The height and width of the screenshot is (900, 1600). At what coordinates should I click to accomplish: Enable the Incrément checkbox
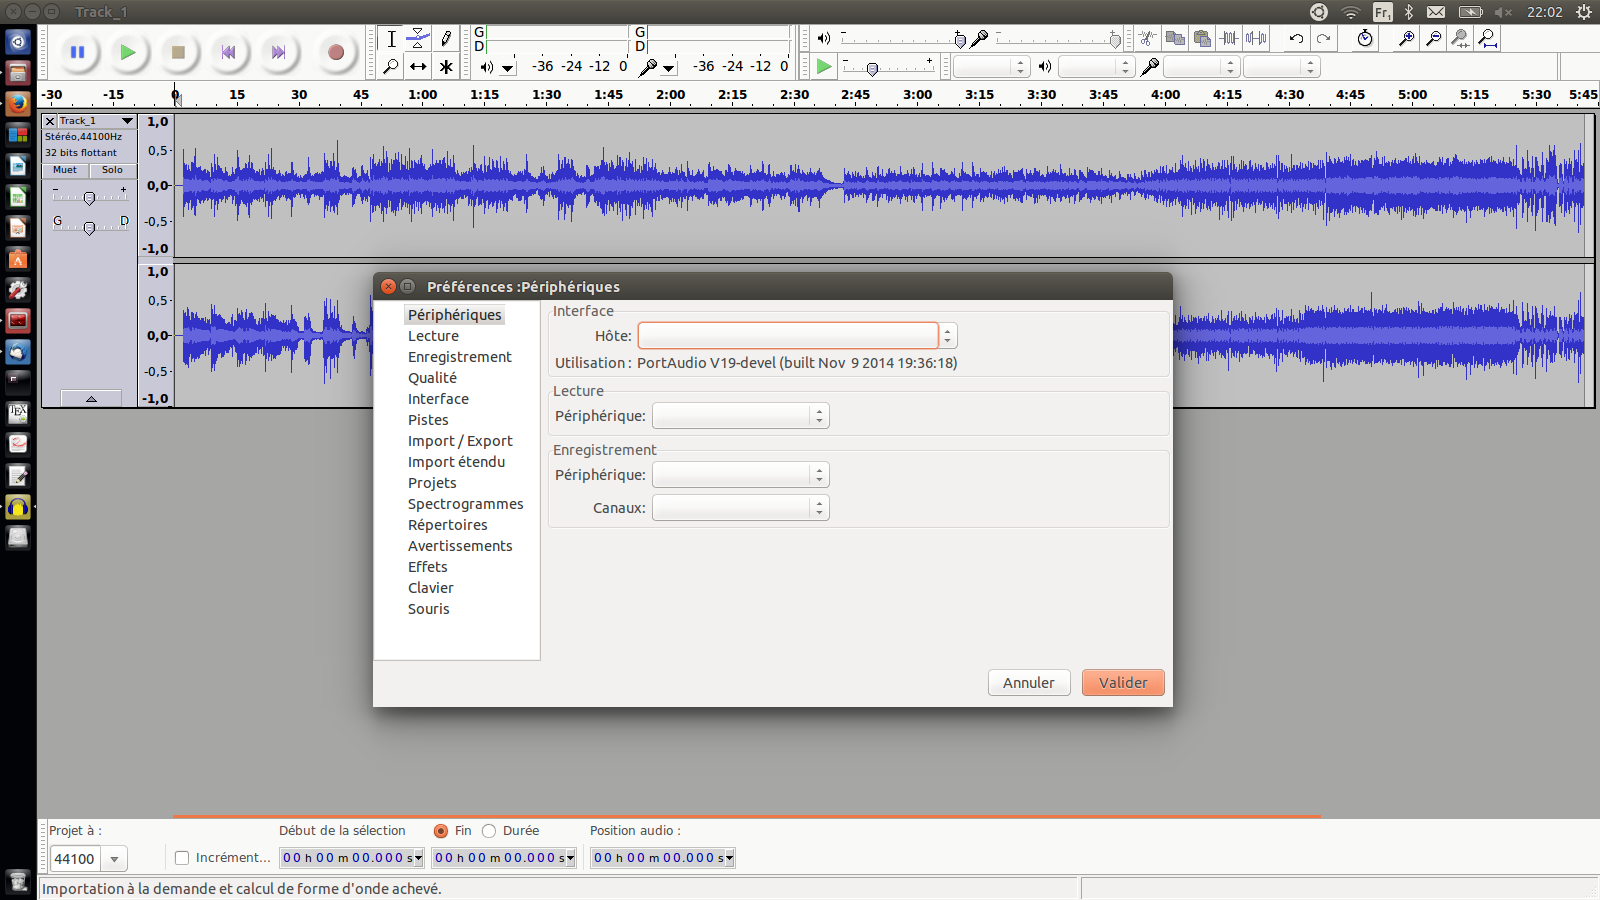182,858
